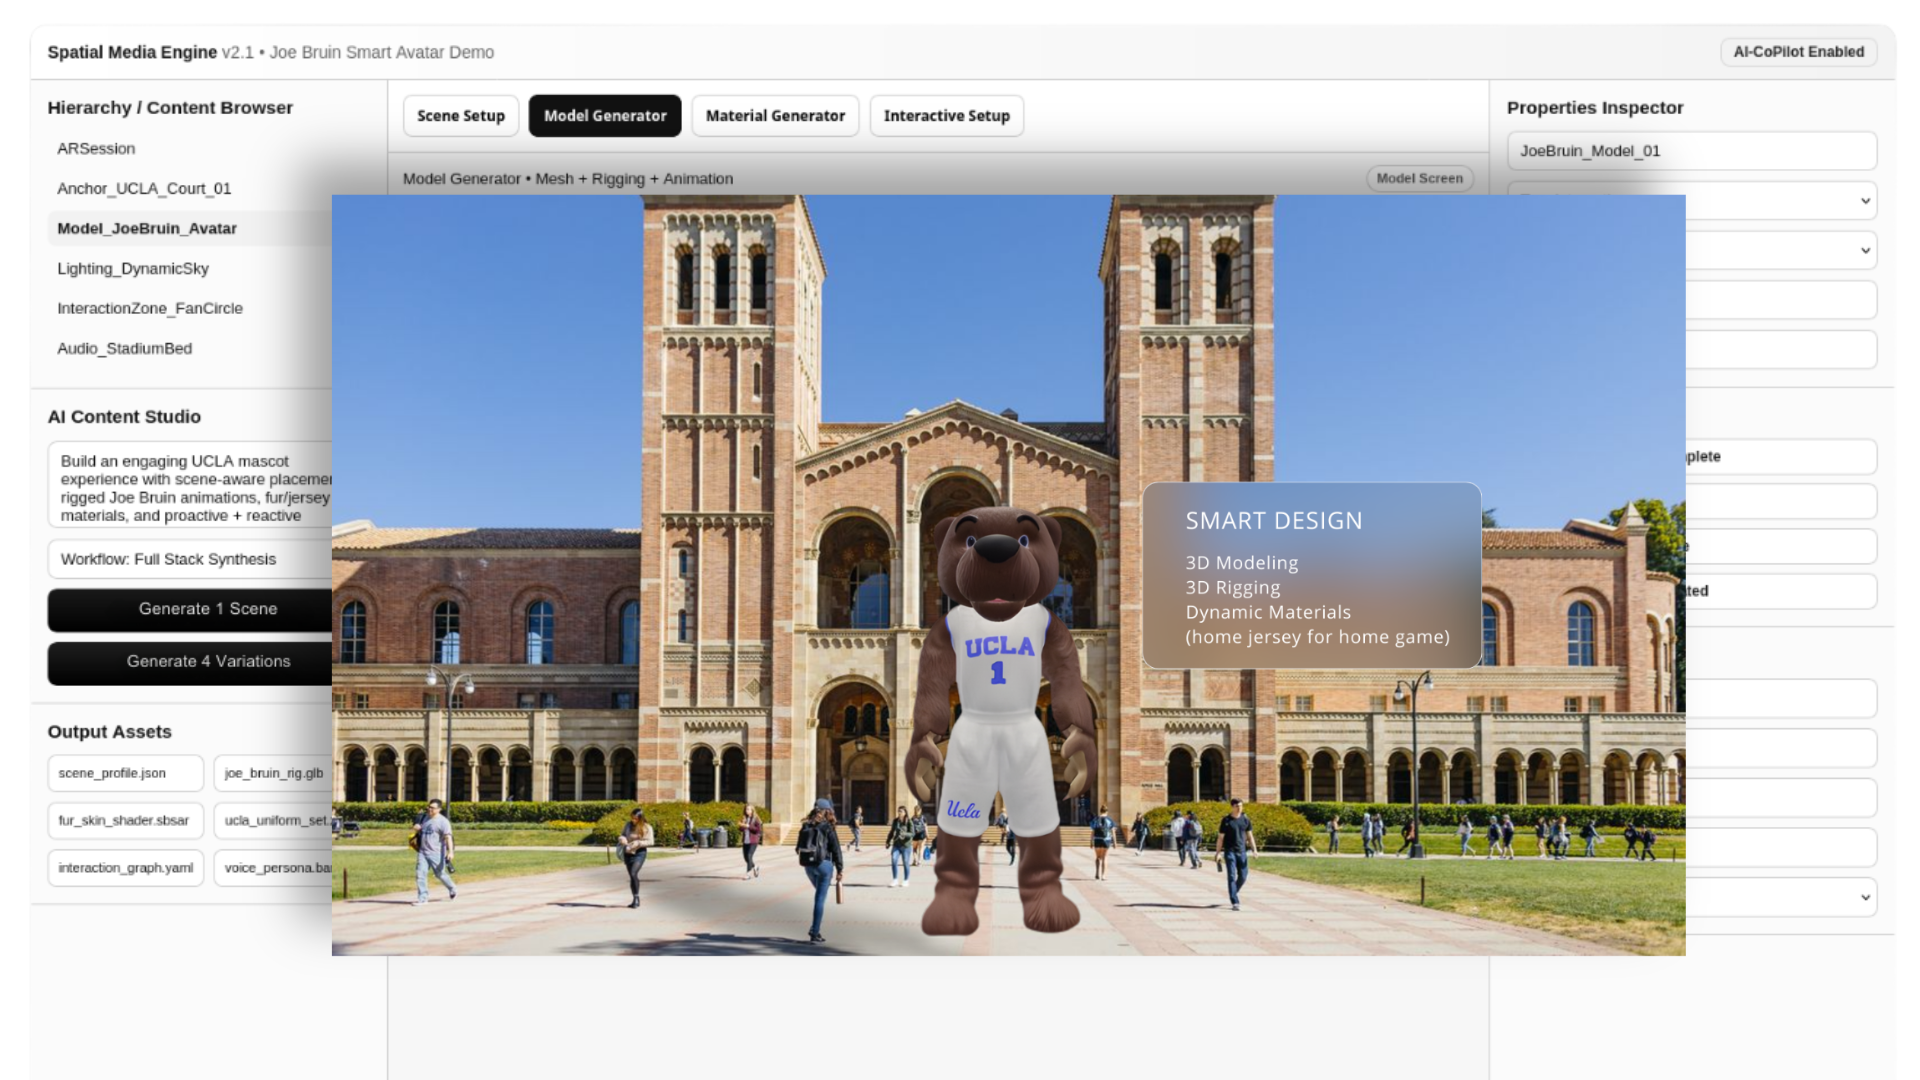Switch to Material Generator tab
Image resolution: width=1920 pixels, height=1080 pixels.
(x=775, y=116)
